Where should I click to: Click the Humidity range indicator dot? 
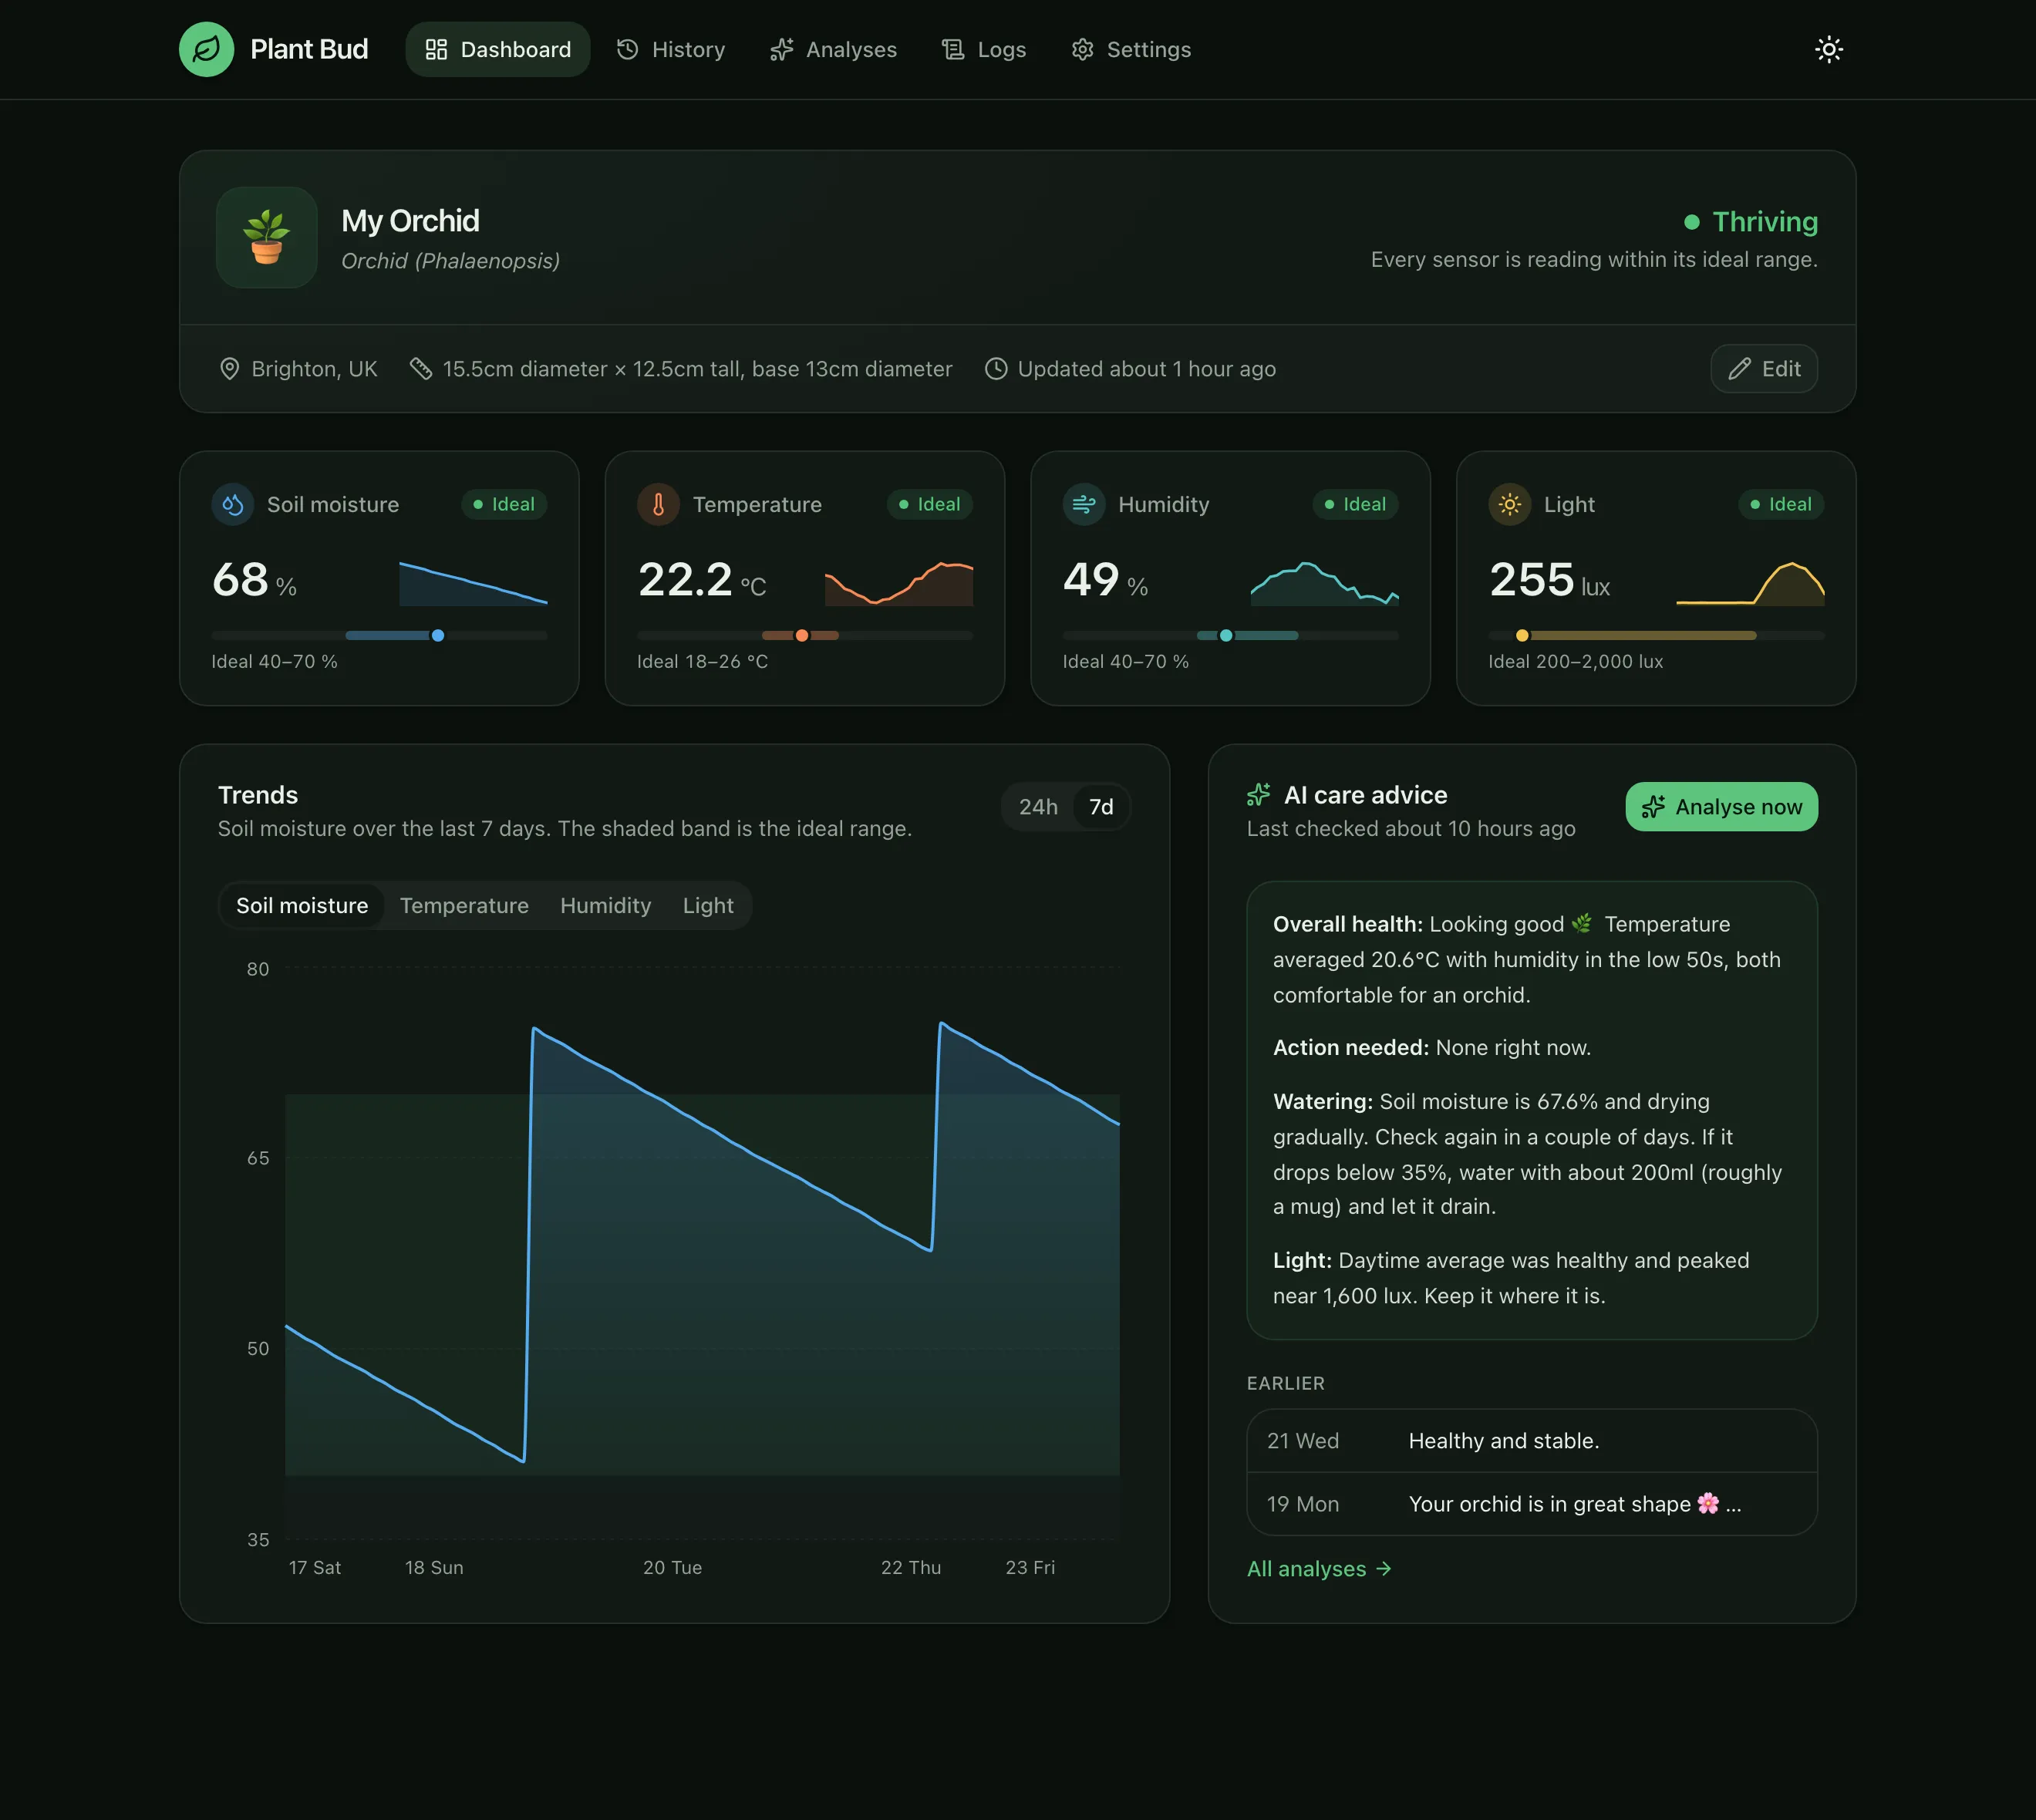tap(1226, 636)
